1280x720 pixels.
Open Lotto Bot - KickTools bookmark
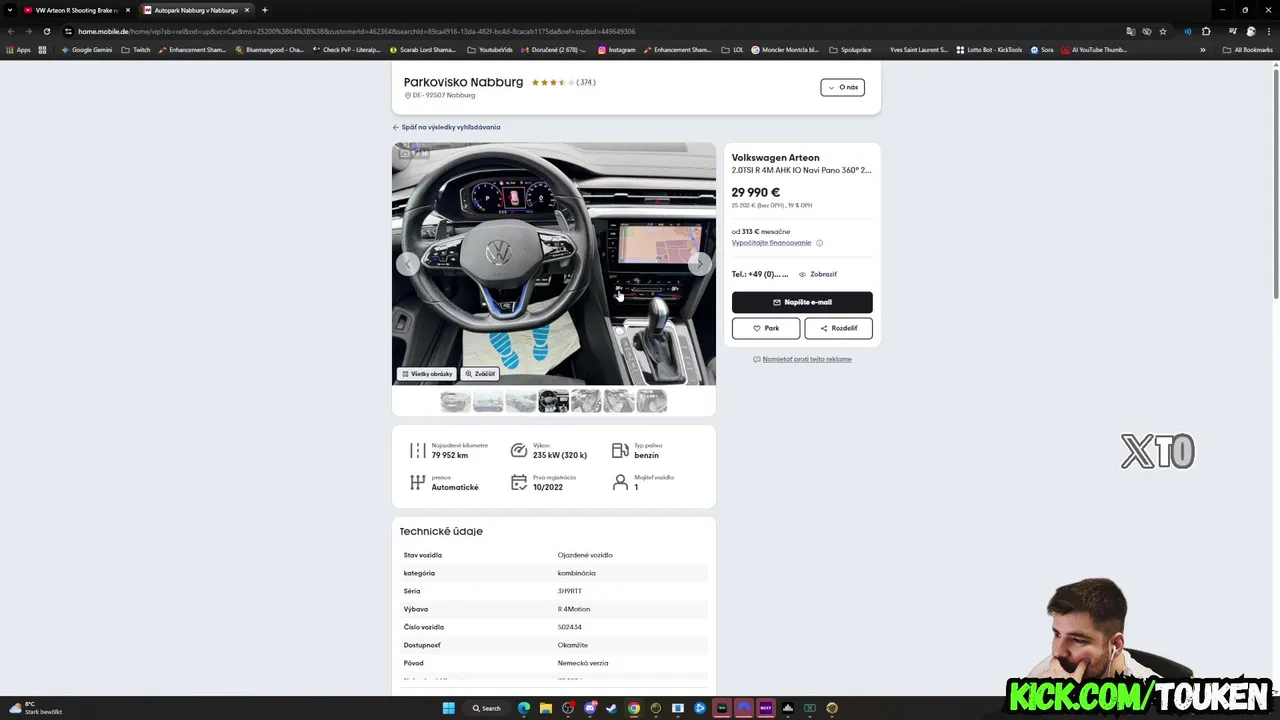click(989, 50)
